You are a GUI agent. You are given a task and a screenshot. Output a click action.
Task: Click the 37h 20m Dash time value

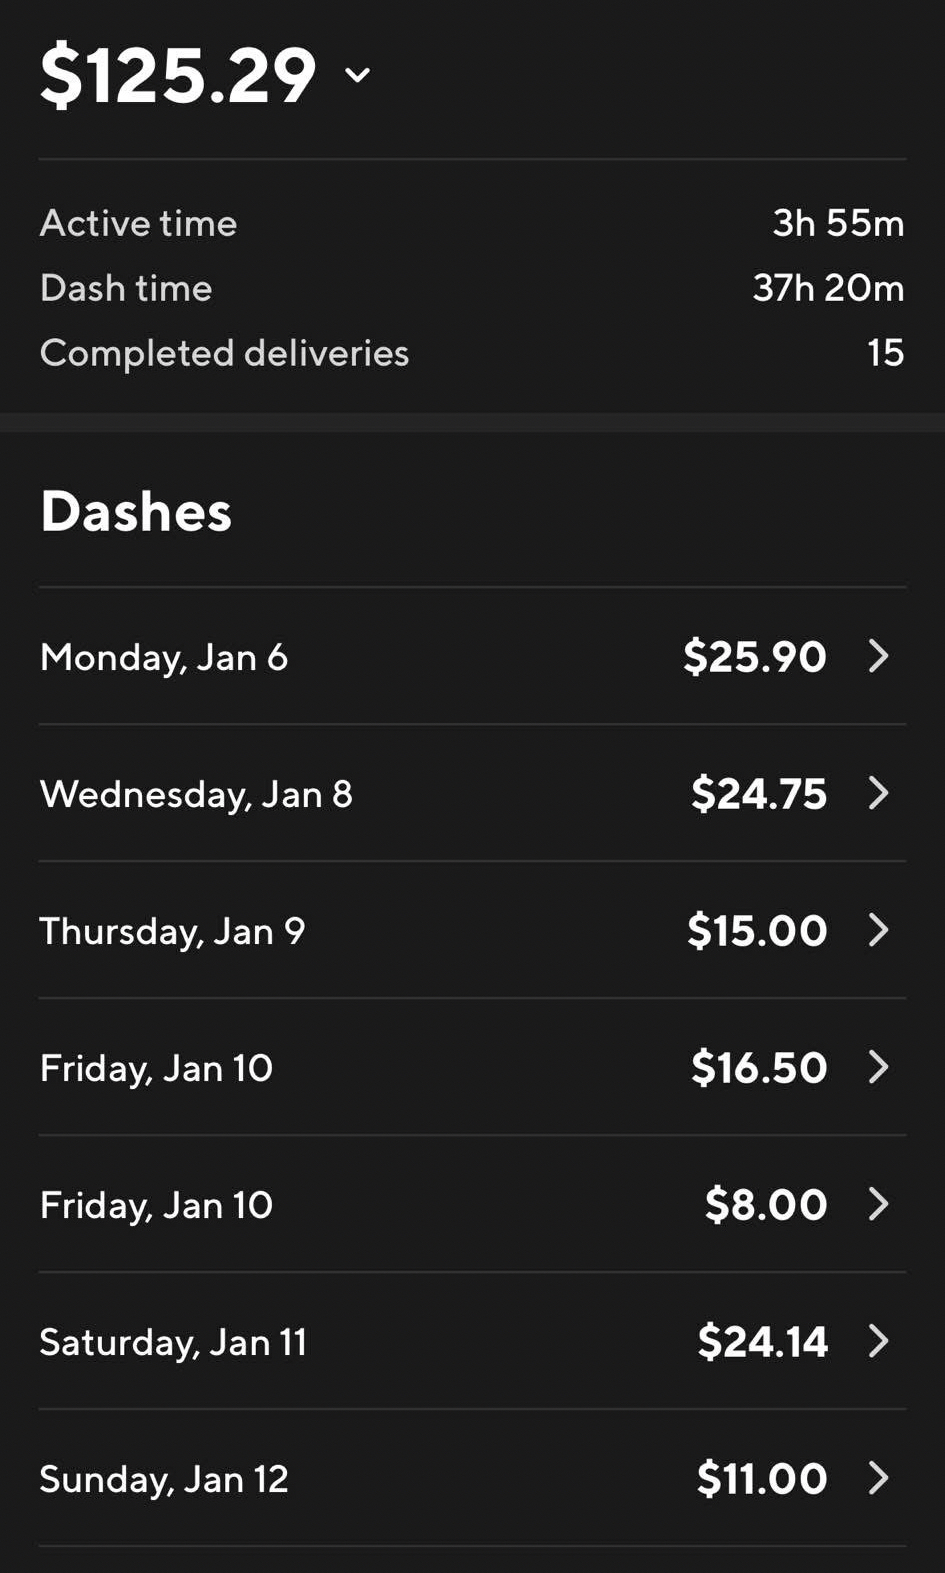(x=828, y=288)
